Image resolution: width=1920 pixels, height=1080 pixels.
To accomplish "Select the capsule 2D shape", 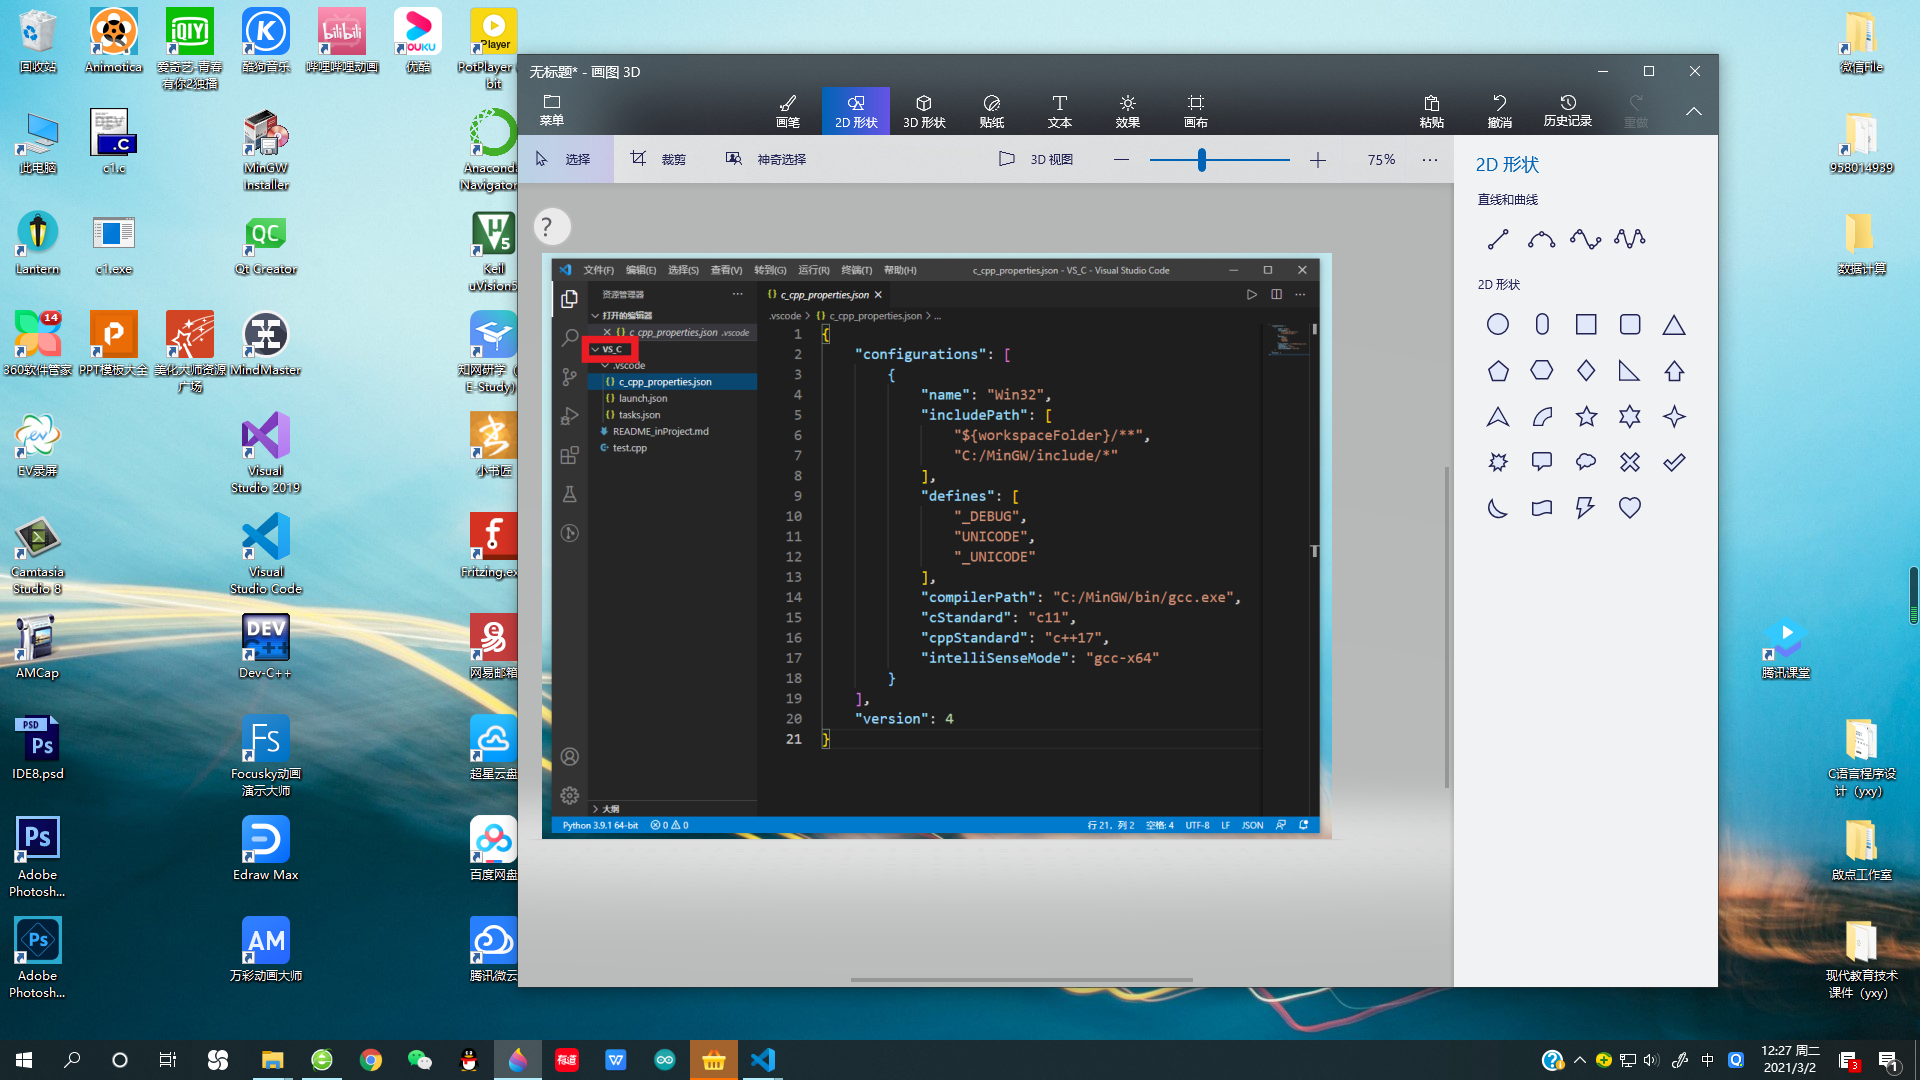I will [1542, 324].
